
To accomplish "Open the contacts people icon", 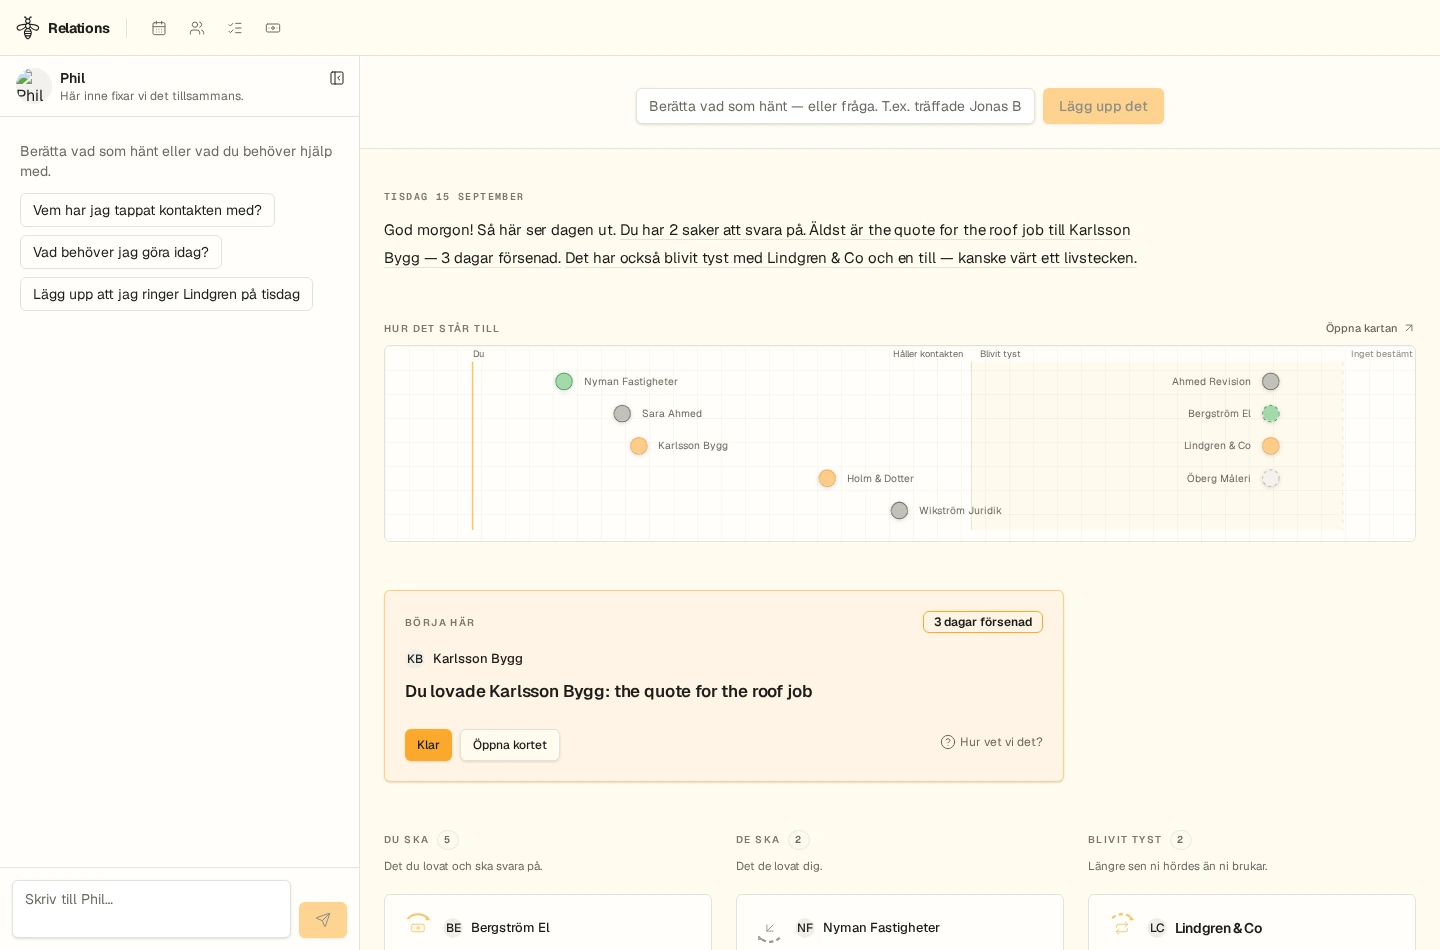I will pyautogui.click(x=197, y=28).
